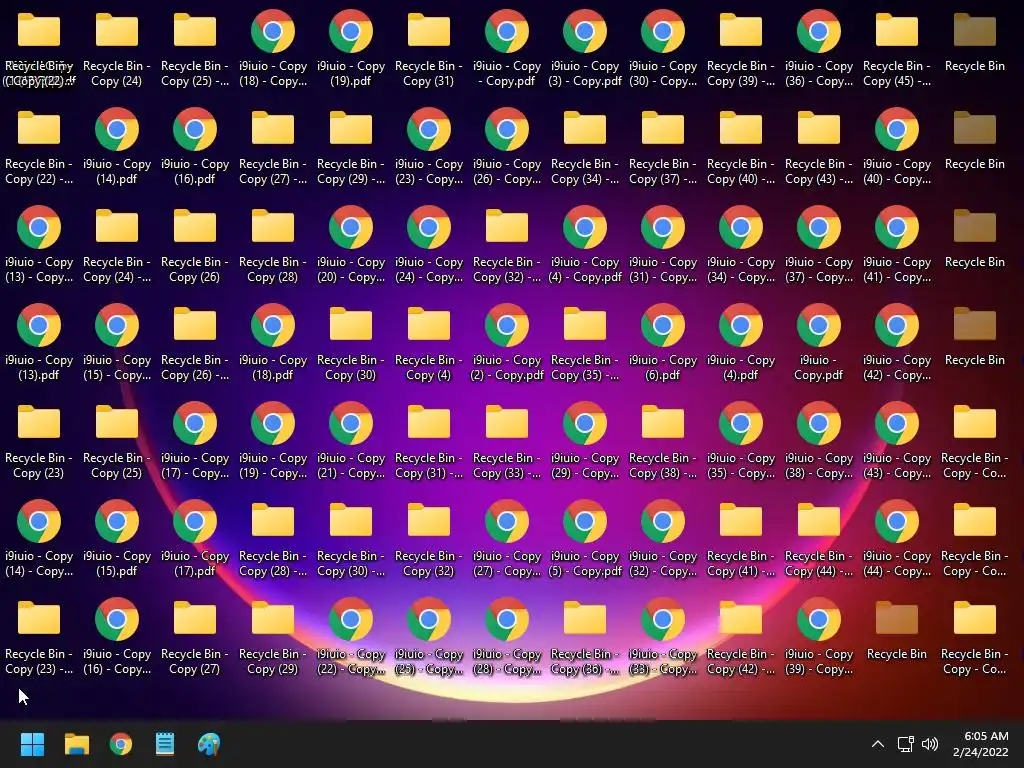This screenshot has height=768, width=1024.
Task: Select file i9iuio - Copy (30) - Copy
Action: [663, 49]
